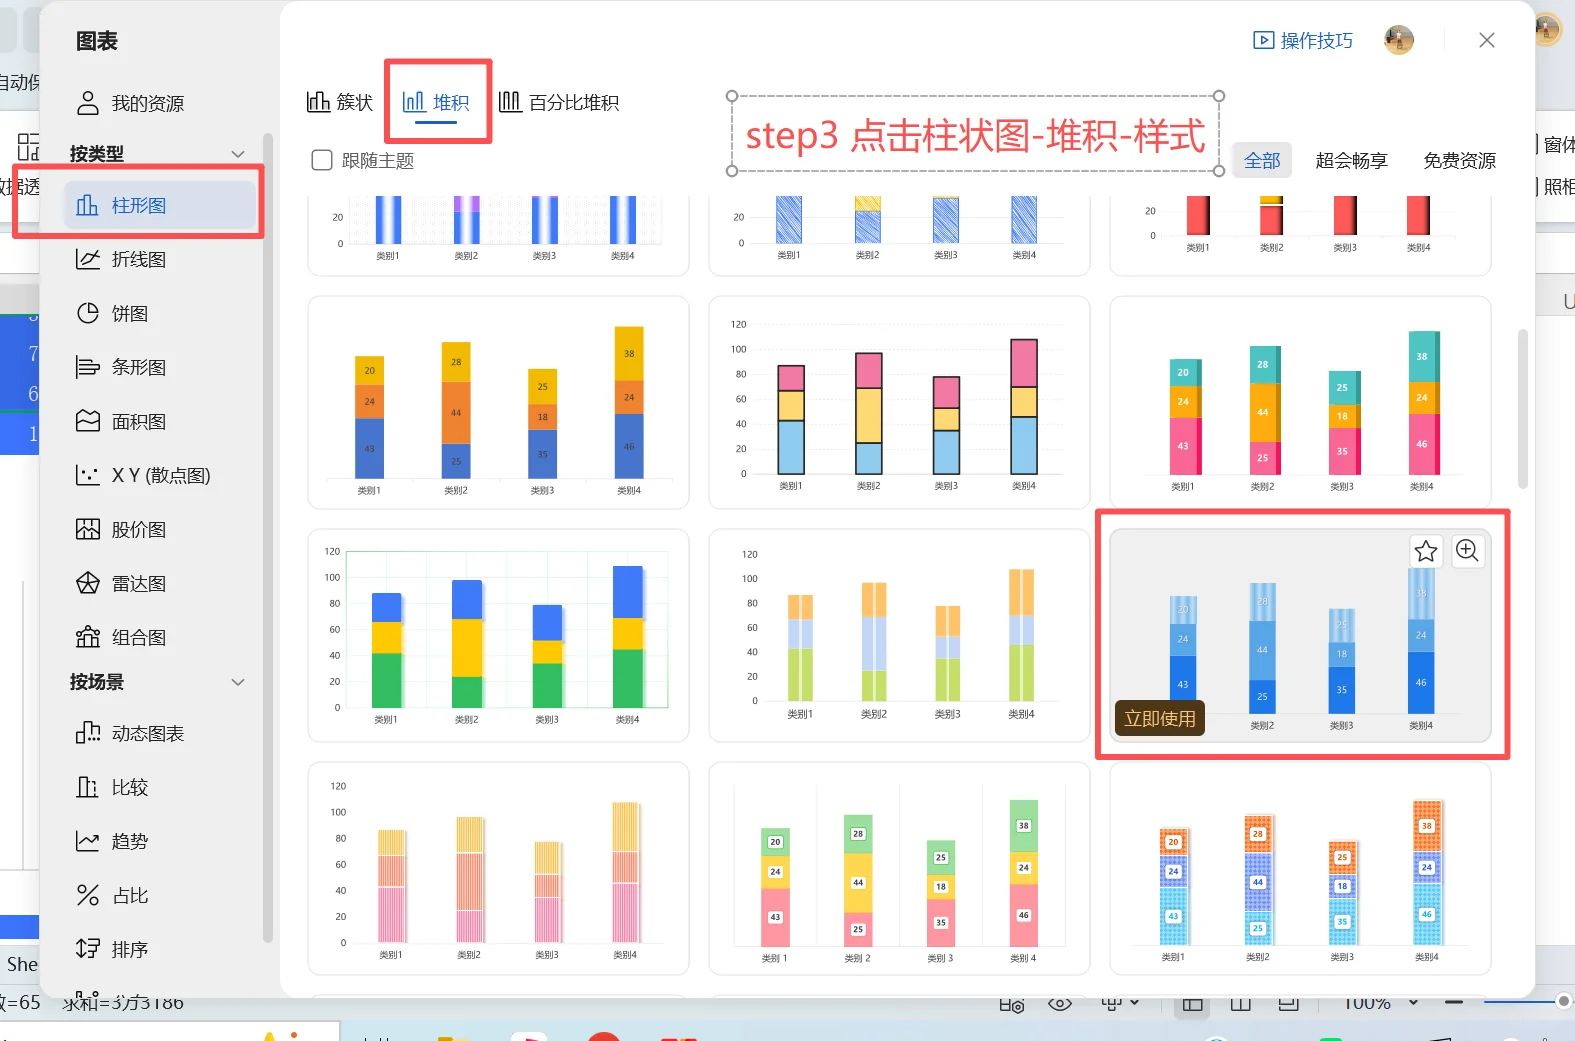
Task: Click the left sidebar scrollbar
Action: tap(267, 537)
